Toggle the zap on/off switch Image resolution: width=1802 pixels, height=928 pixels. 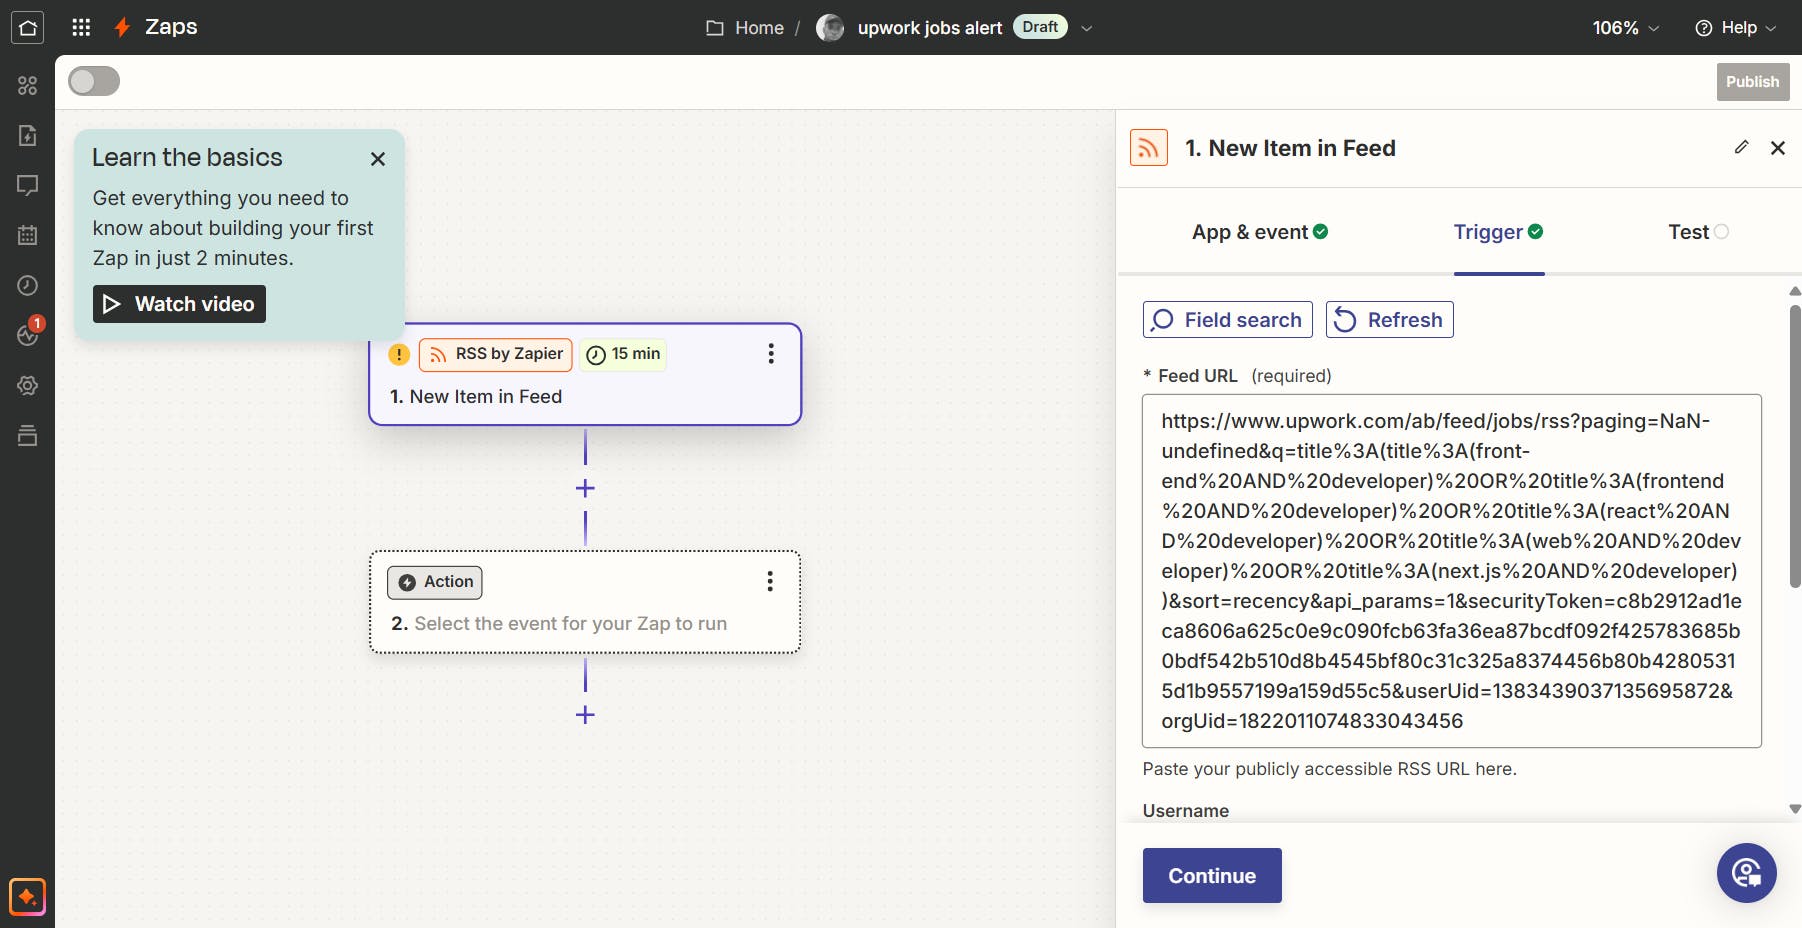tap(94, 81)
